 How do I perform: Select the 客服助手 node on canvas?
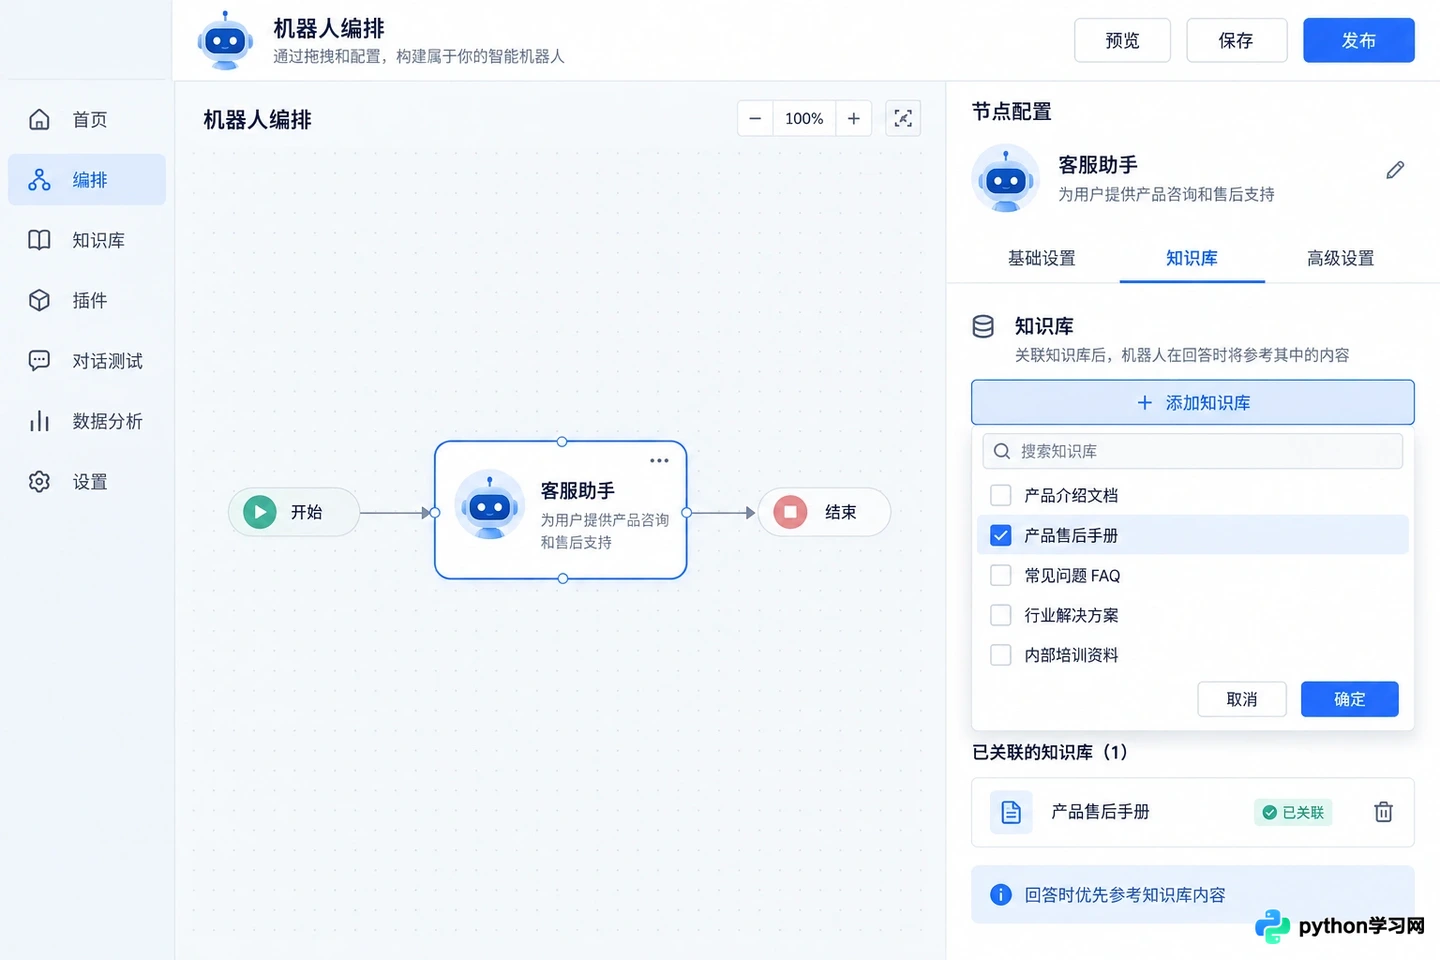click(x=560, y=510)
